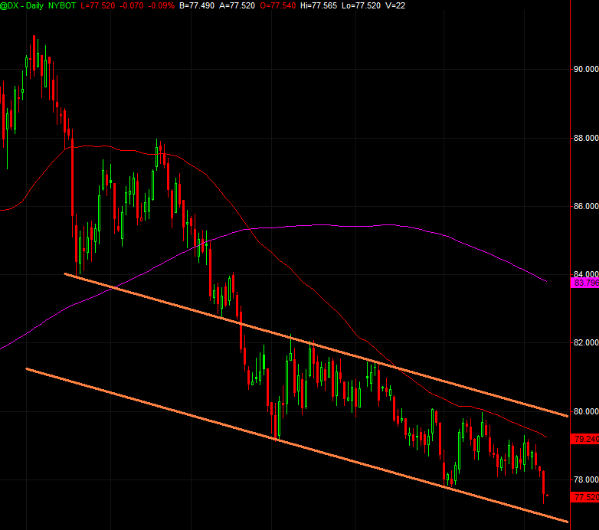Click the -0.09% percent change value
Image resolution: width=599 pixels, height=530 pixels.
point(161,5)
